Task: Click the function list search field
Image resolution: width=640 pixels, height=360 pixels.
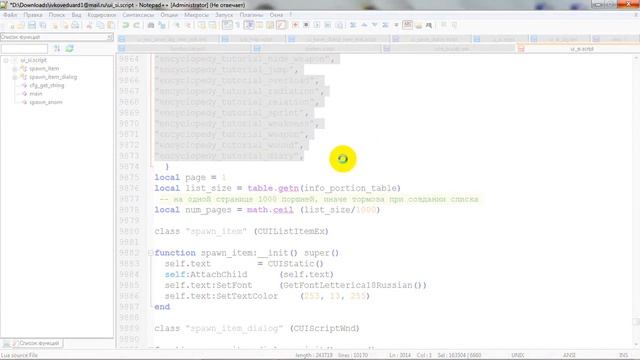Action: (24, 49)
